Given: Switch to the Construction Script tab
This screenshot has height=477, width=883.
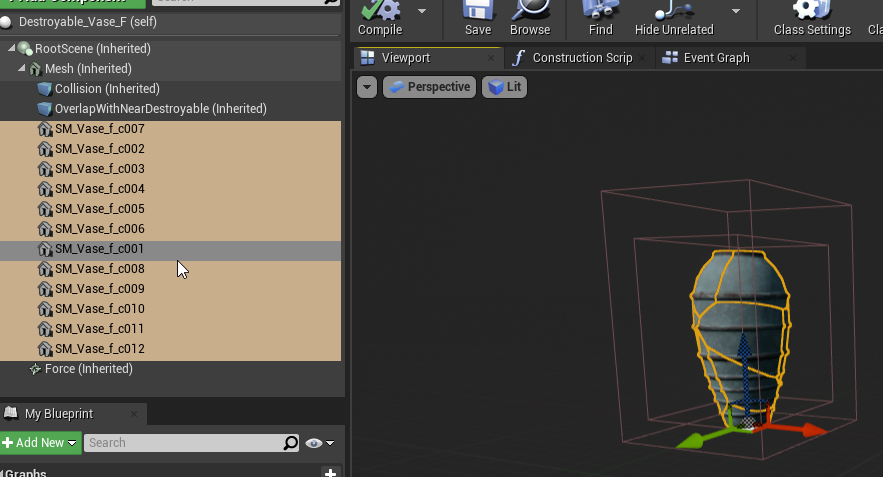Looking at the screenshot, I should coord(581,58).
